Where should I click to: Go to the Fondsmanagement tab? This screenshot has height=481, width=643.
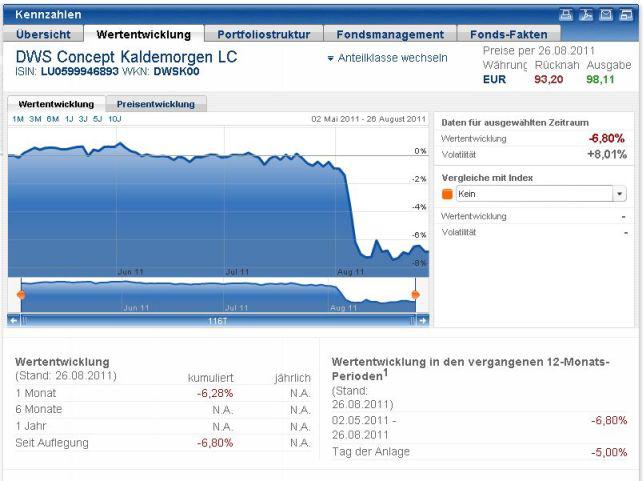tap(389, 34)
